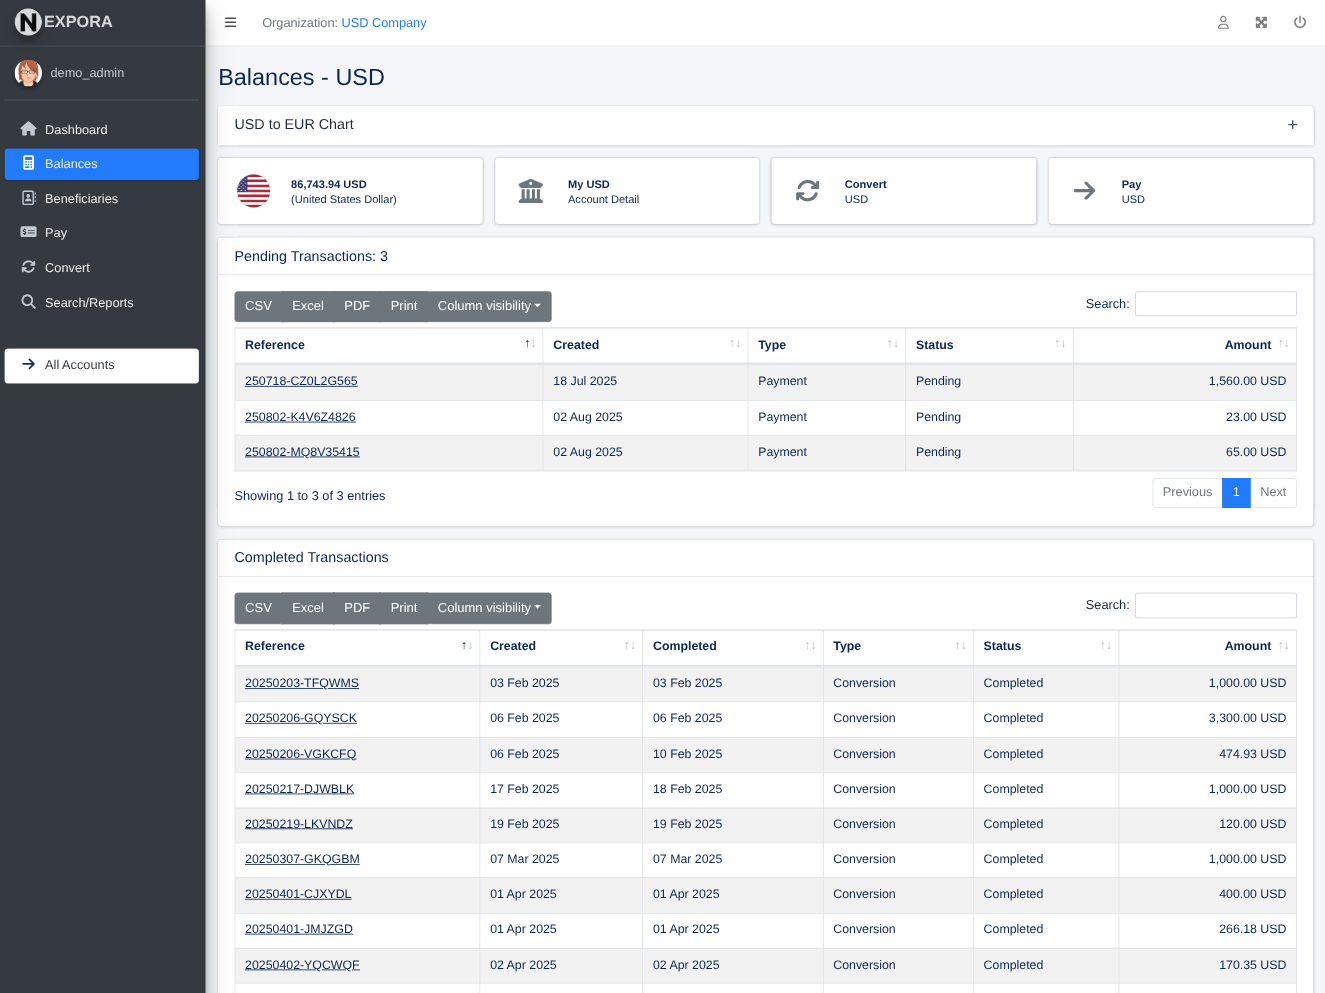The width and height of the screenshot is (1325, 993).
Task: Click the US flag icon on balance card
Action: [x=253, y=190]
